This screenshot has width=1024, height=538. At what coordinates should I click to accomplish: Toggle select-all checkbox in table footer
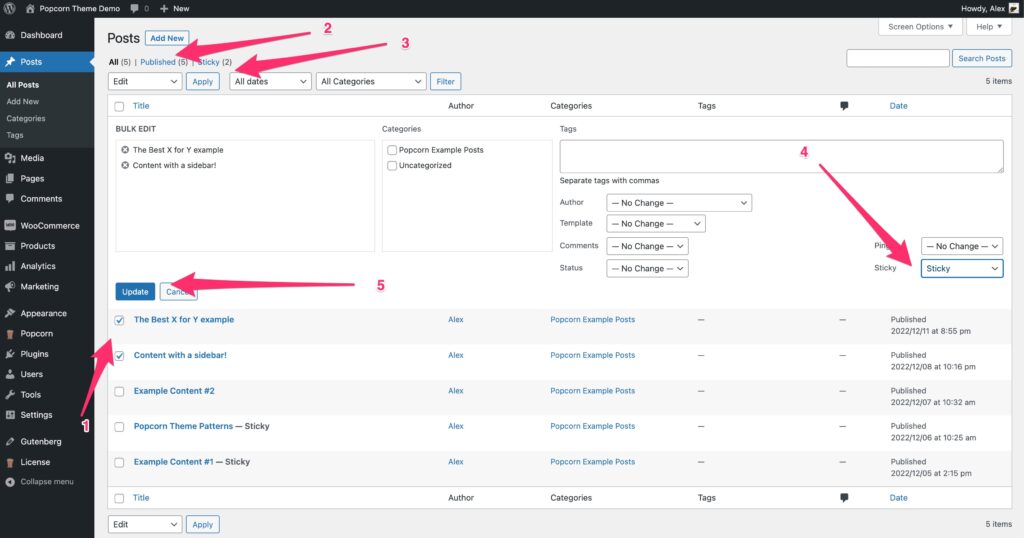point(119,498)
